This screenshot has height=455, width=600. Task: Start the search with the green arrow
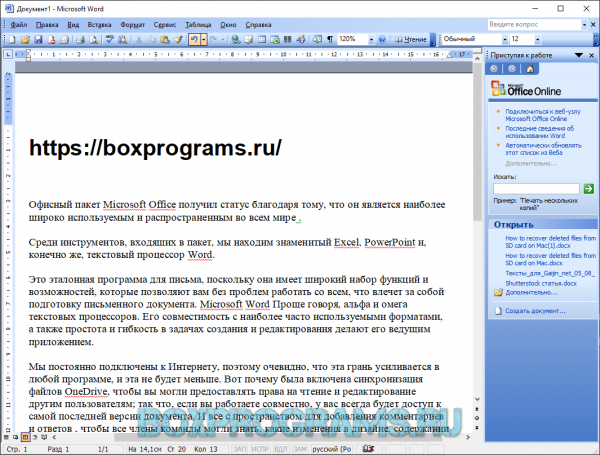589,189
